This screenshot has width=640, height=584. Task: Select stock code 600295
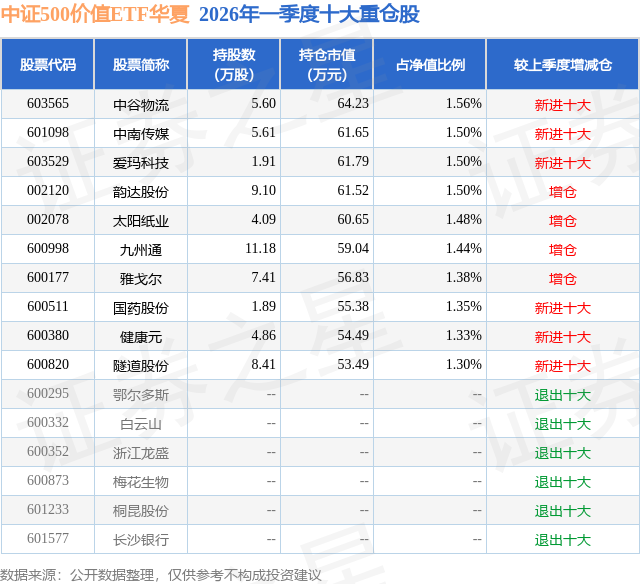pos(48,393)
